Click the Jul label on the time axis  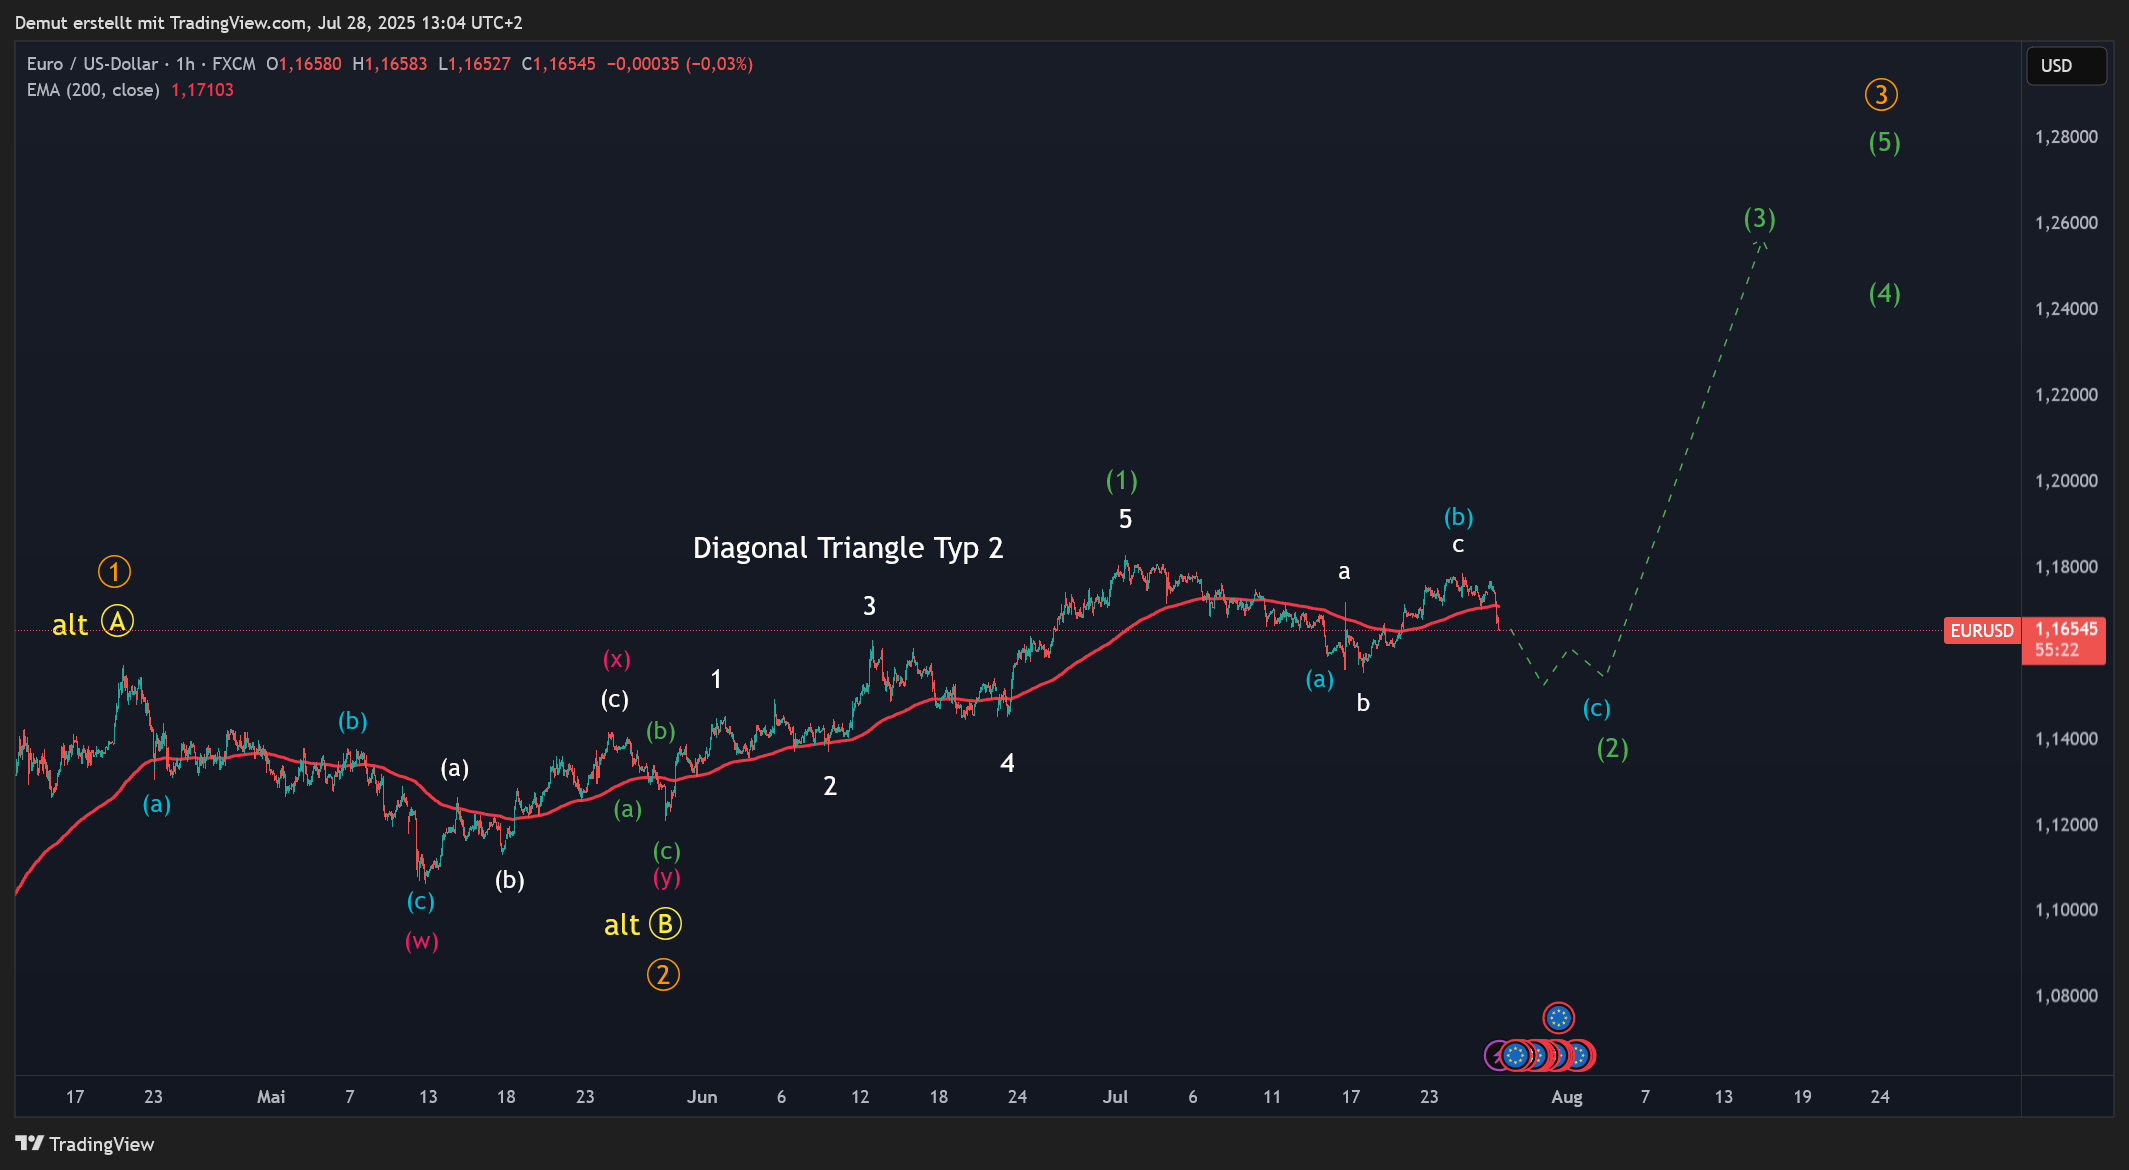tap(1115, 1097)
